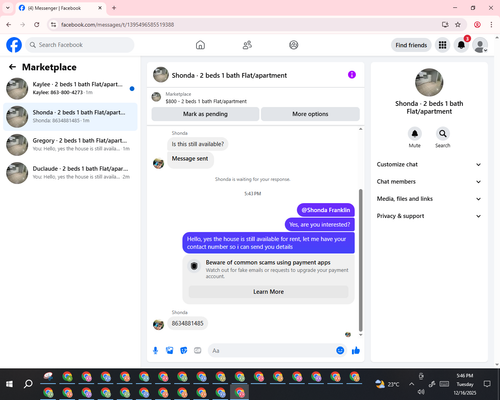This screenshot has width=500, height=400.
Task: Send a thumbs up like
Action: pos(356,350)
